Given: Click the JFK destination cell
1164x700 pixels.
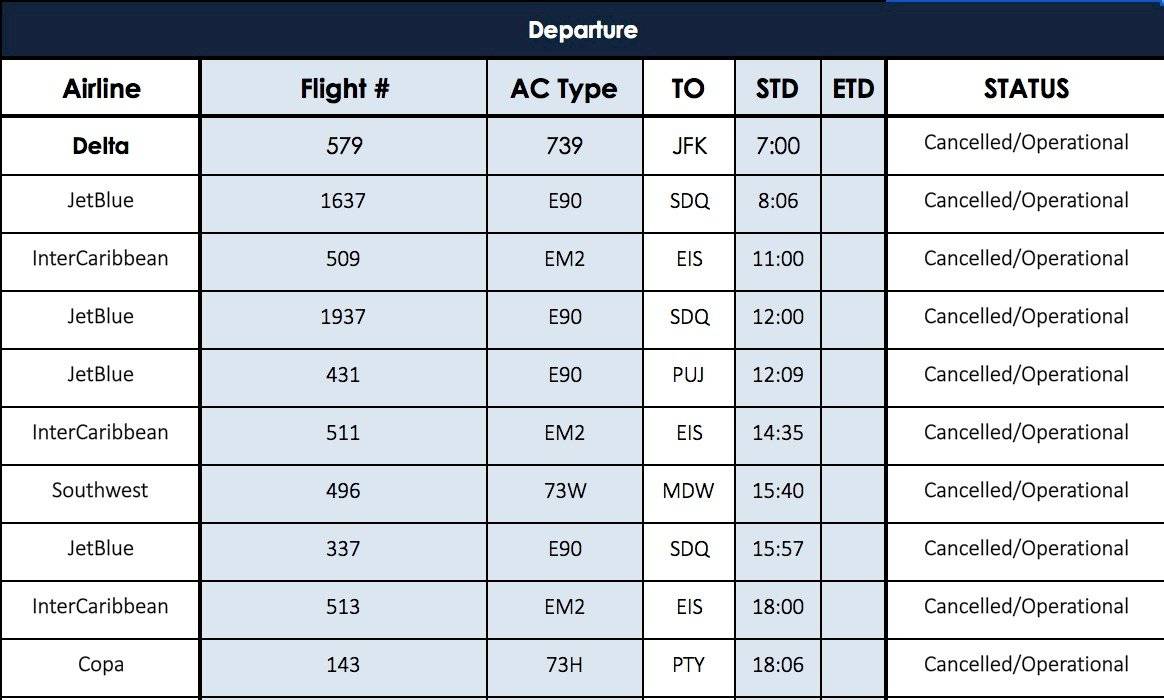Looking at the screenshot, I should tap(688, 145).
